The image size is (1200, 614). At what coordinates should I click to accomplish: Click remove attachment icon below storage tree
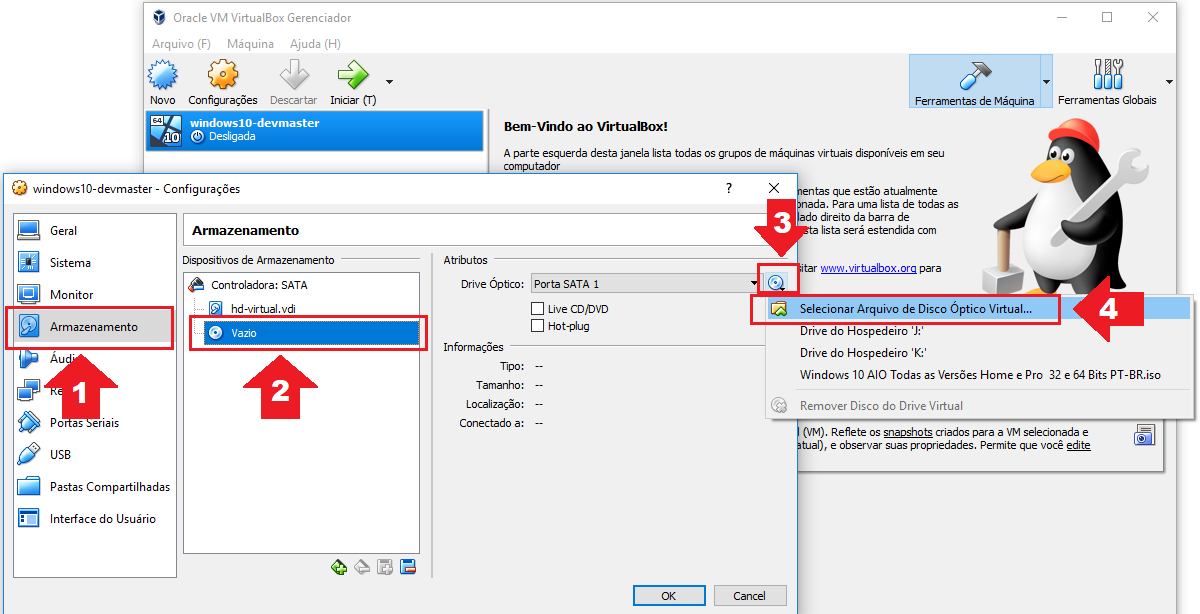tap(408, 567)
